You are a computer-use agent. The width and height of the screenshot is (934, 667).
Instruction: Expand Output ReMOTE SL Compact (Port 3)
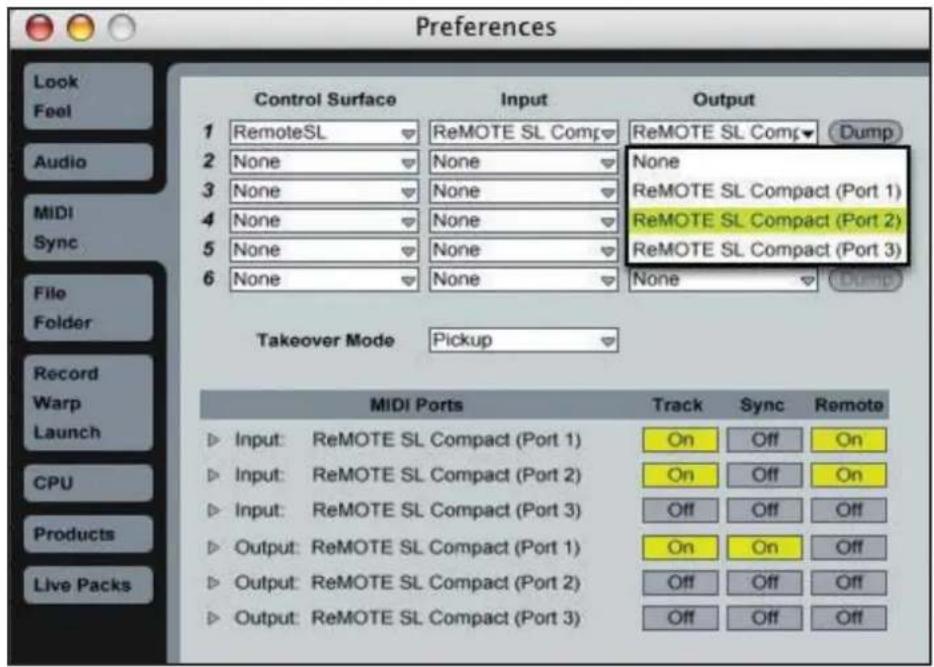[x=214, y=618]
